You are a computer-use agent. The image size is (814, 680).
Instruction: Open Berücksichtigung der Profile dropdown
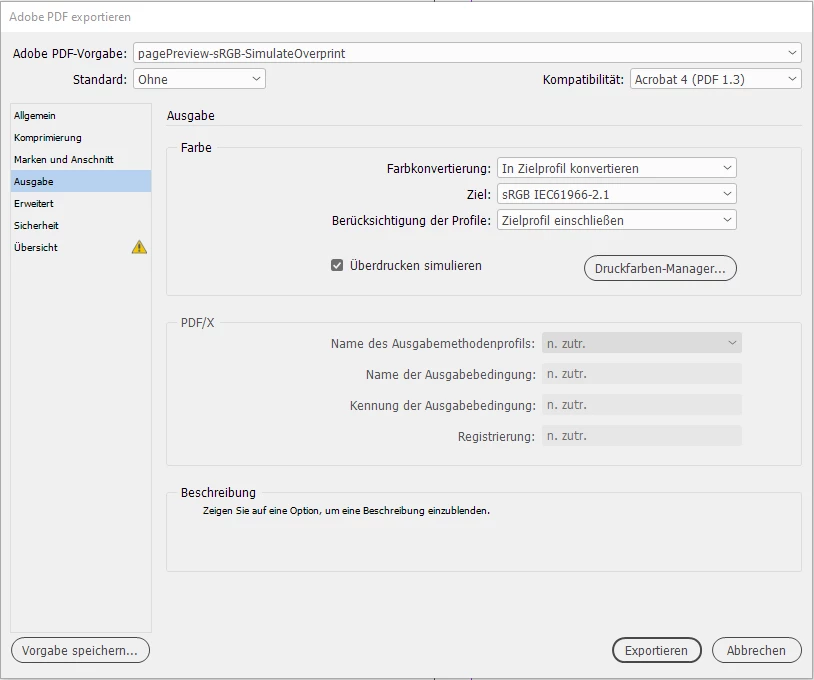617,220
